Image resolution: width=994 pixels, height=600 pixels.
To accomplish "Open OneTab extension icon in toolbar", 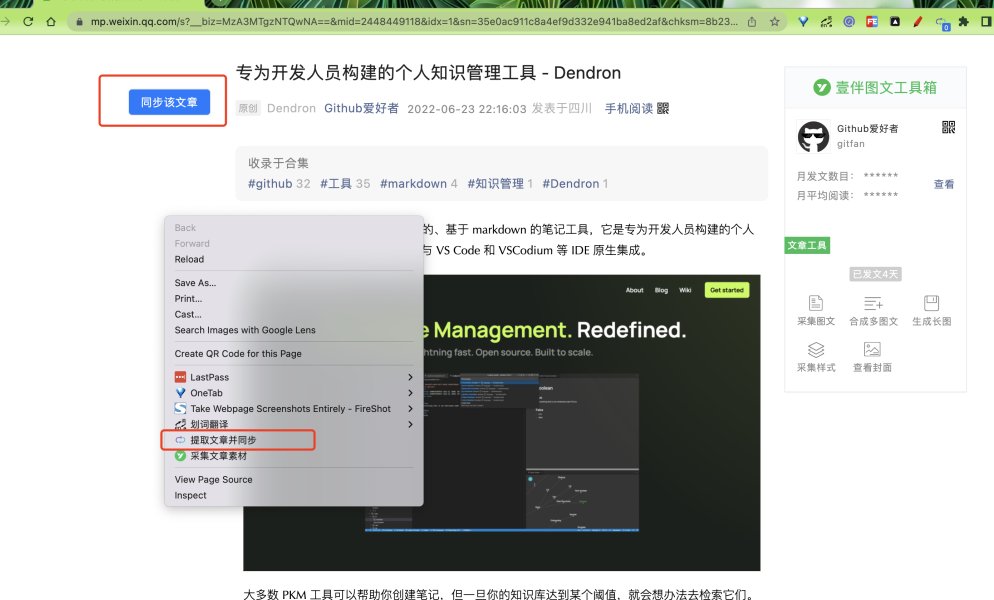I will tap(803, 22).
